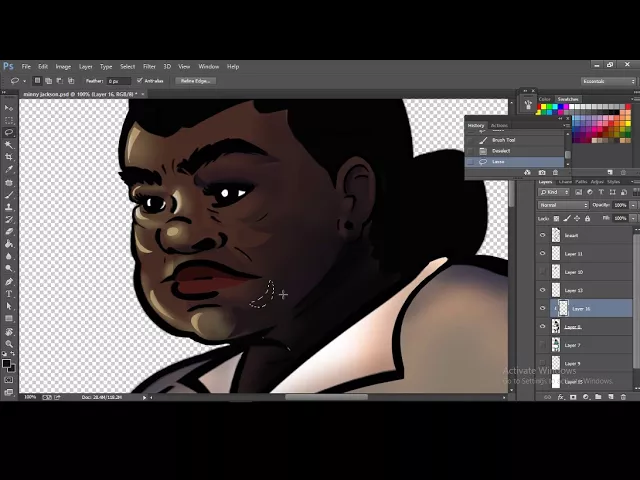This screenshot has height=480, width=640.
Task: Select the Healing Brush tool
Action: pyautogui.click(x=9, y=182)
